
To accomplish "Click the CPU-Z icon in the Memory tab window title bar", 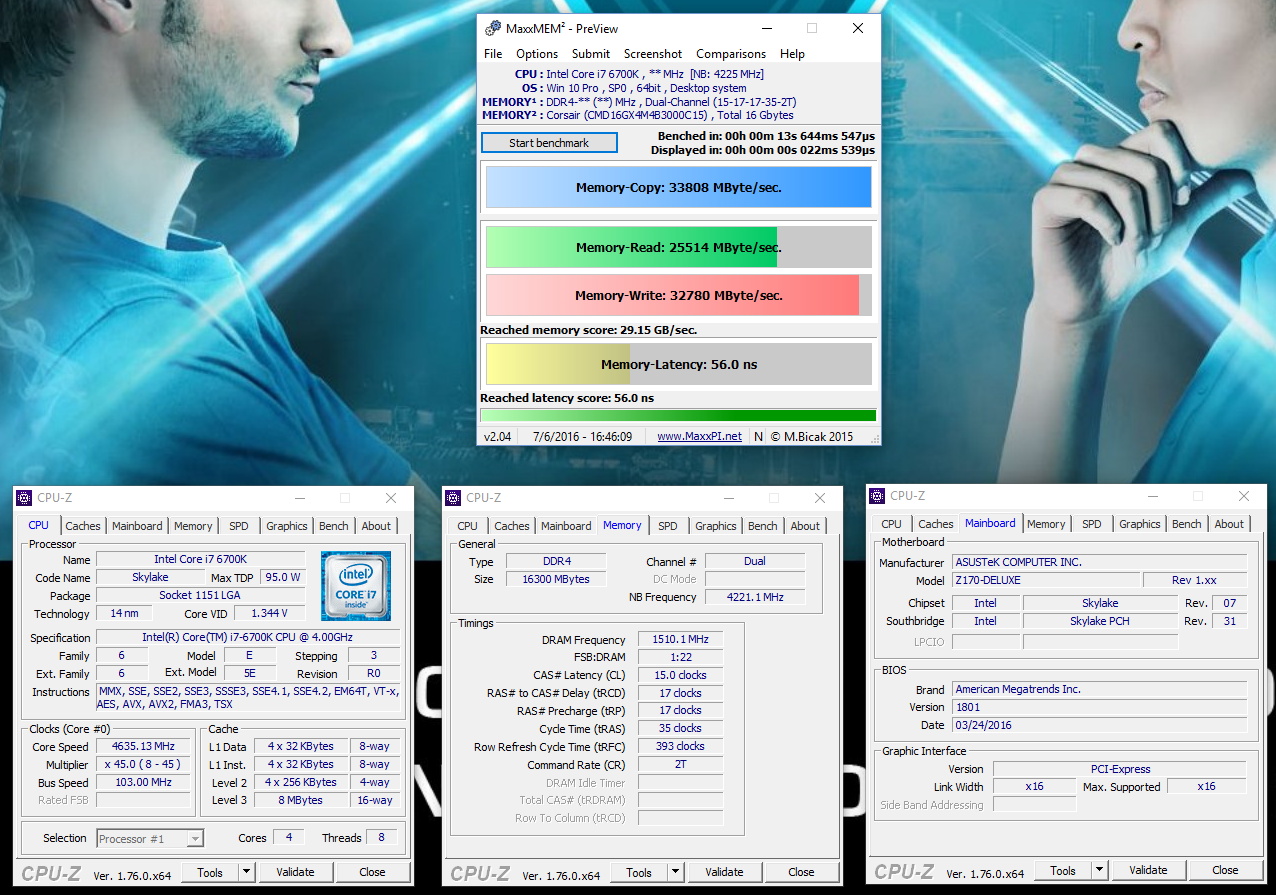I will point(453,497).
